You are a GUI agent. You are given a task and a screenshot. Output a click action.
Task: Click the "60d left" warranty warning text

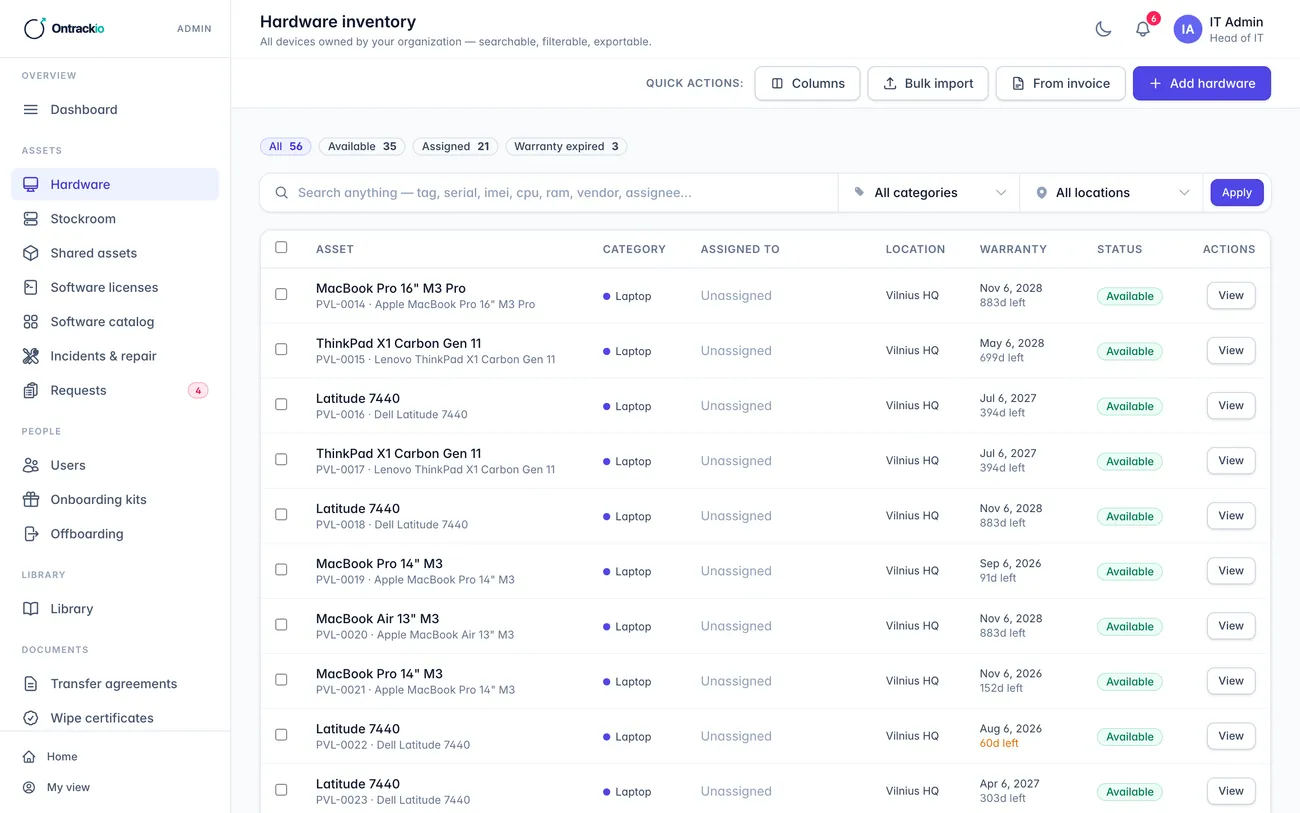pos(999,743)
